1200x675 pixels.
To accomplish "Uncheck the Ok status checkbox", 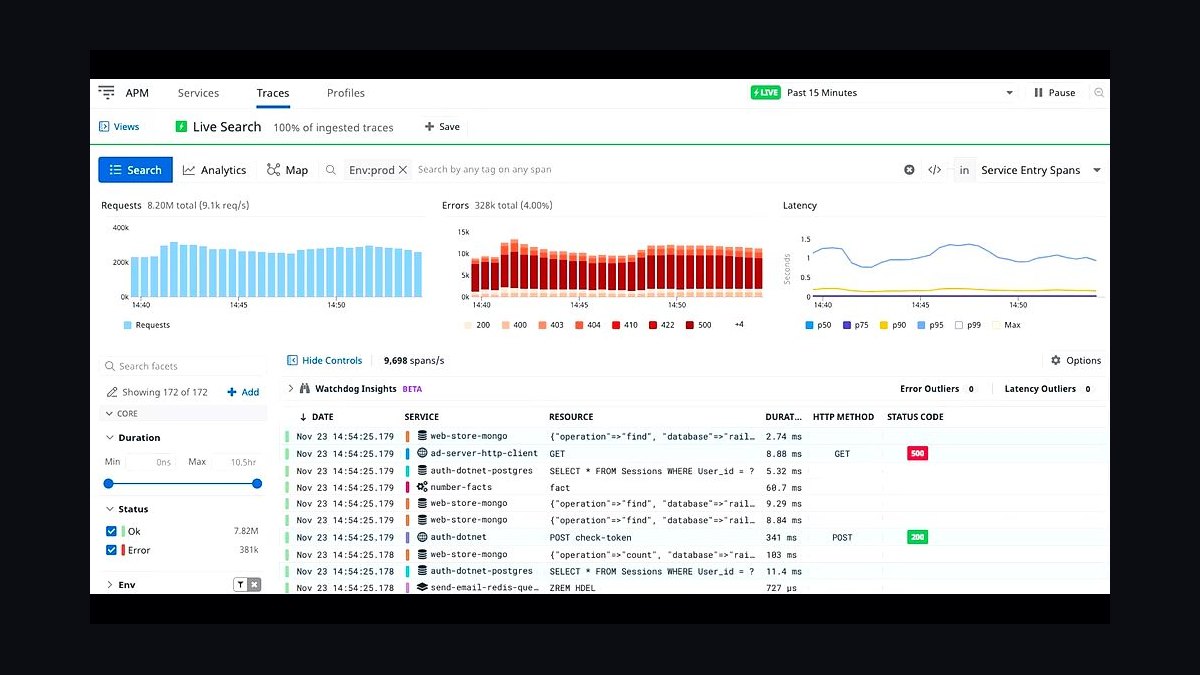I will pyautogui.click(x=111, y=532).
